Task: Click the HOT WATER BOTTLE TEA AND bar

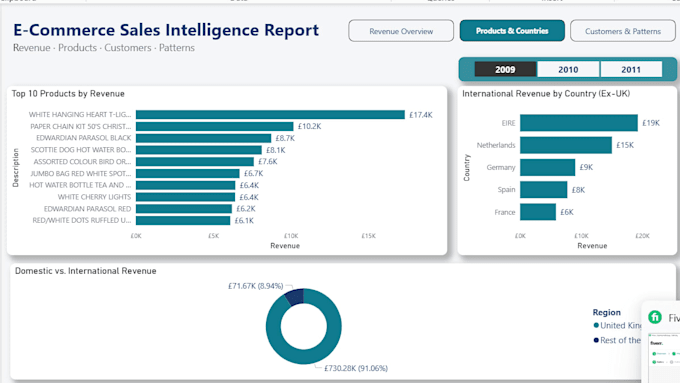Action: point(185,185)
